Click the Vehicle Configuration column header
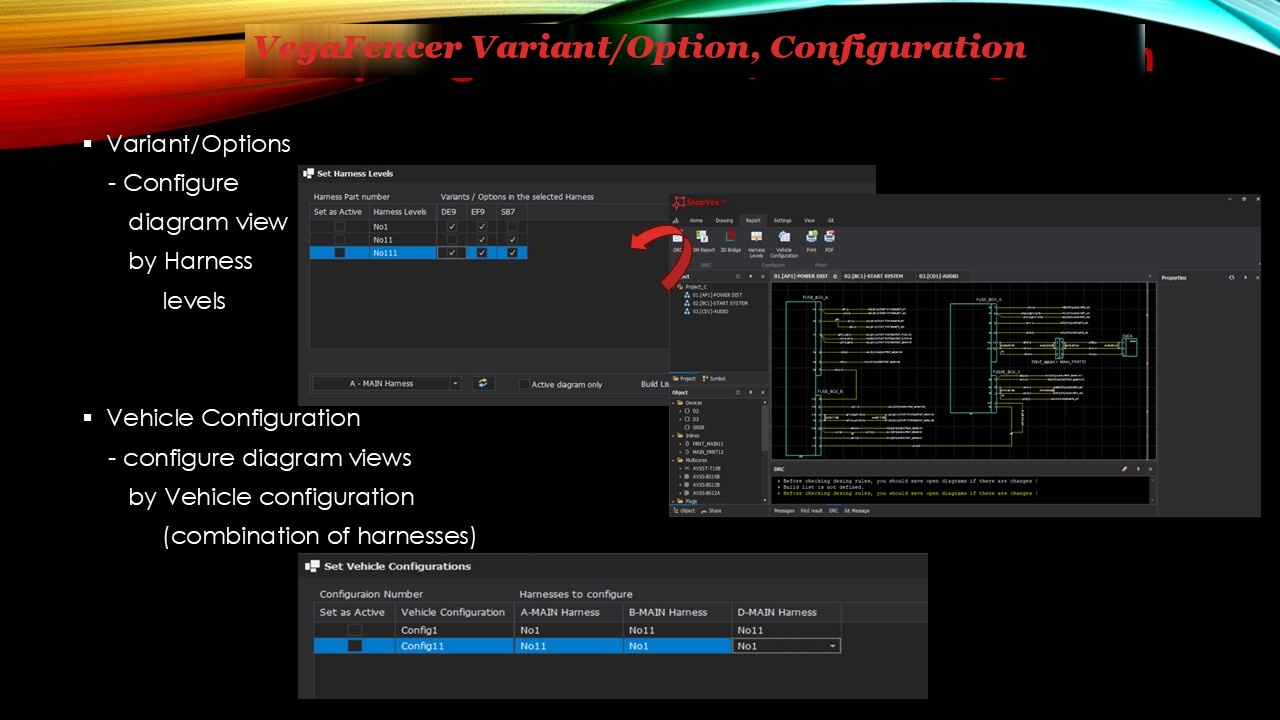Viewport: 1280px width, 720px height. point(453,612)
